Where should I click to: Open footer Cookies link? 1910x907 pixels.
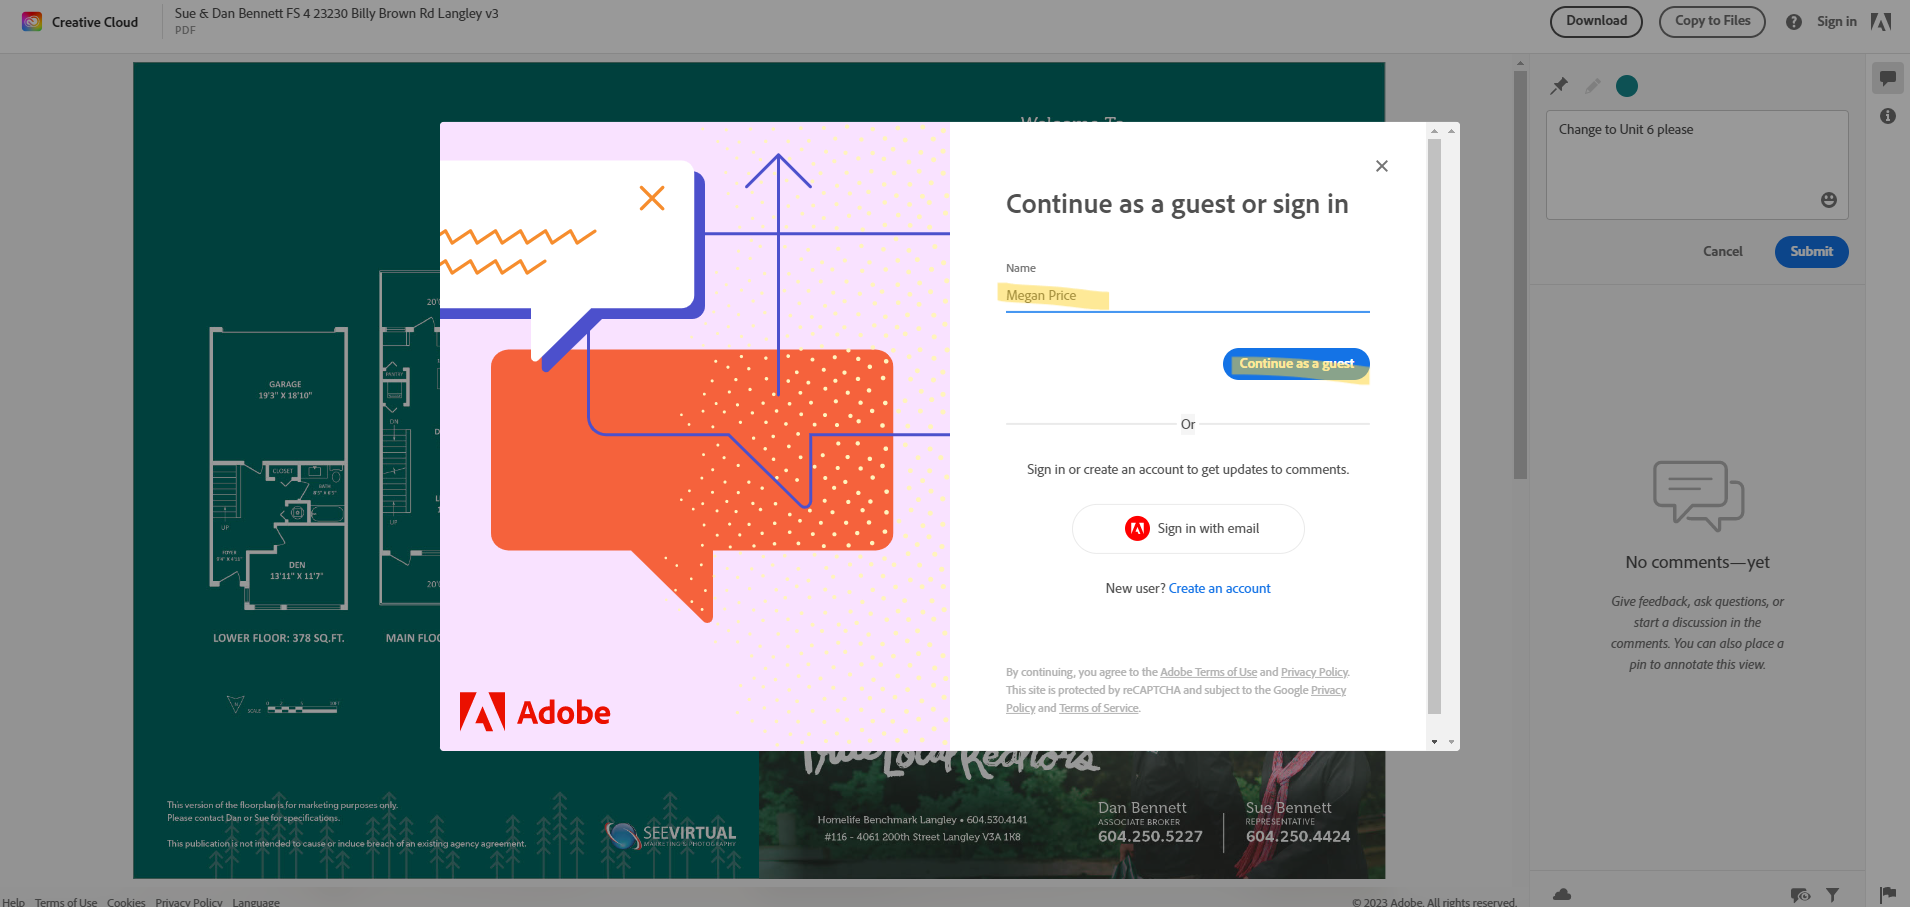(126, 902)
